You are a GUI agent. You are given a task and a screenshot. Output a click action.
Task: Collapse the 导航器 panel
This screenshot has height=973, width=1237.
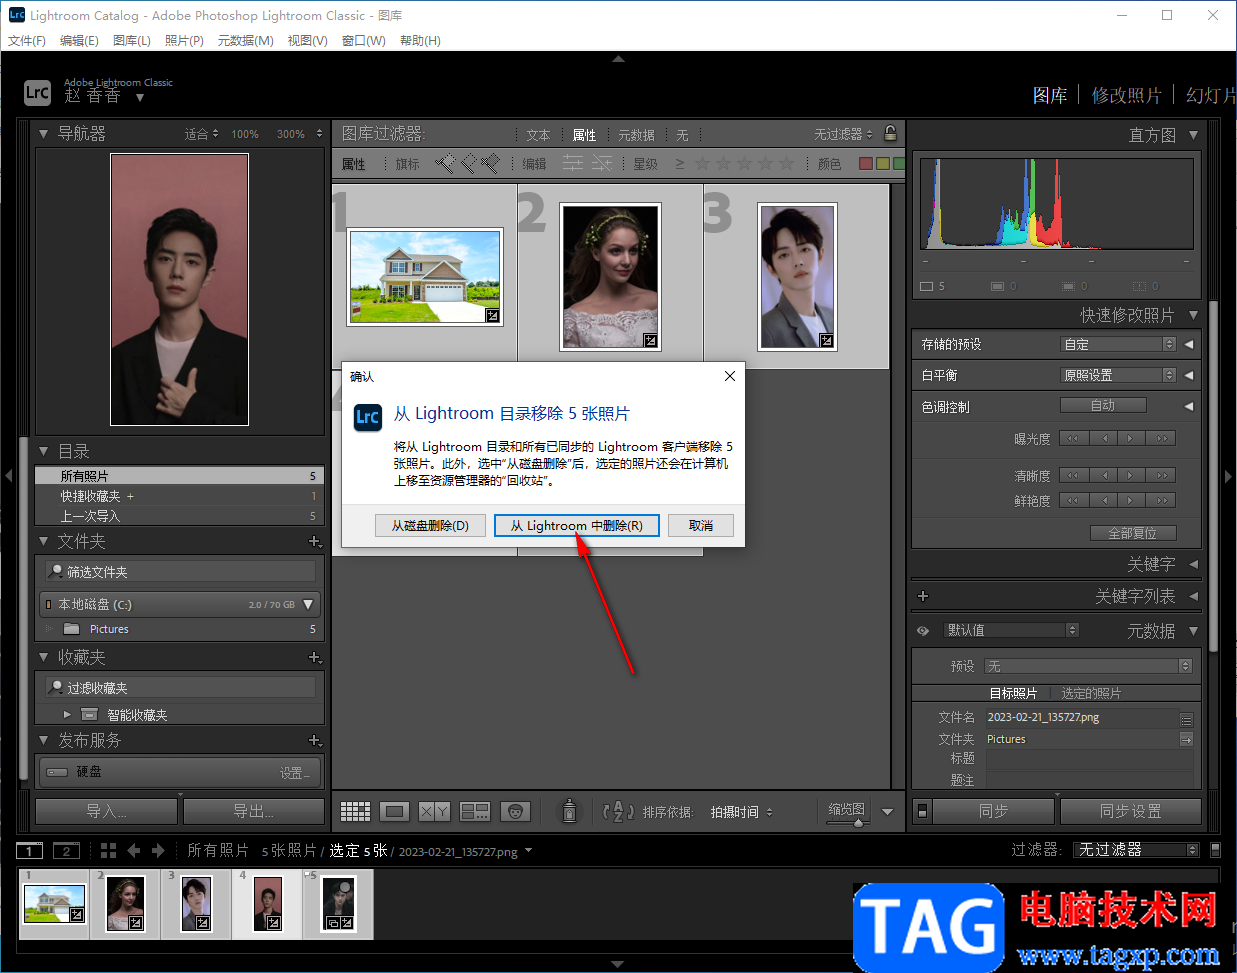(43, 133)
